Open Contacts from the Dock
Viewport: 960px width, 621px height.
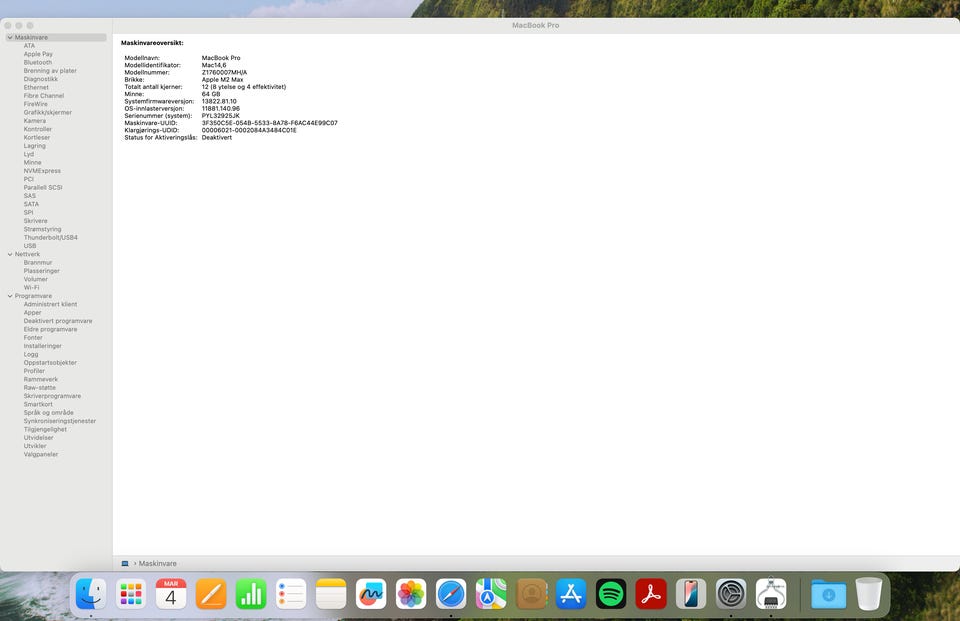531,593
